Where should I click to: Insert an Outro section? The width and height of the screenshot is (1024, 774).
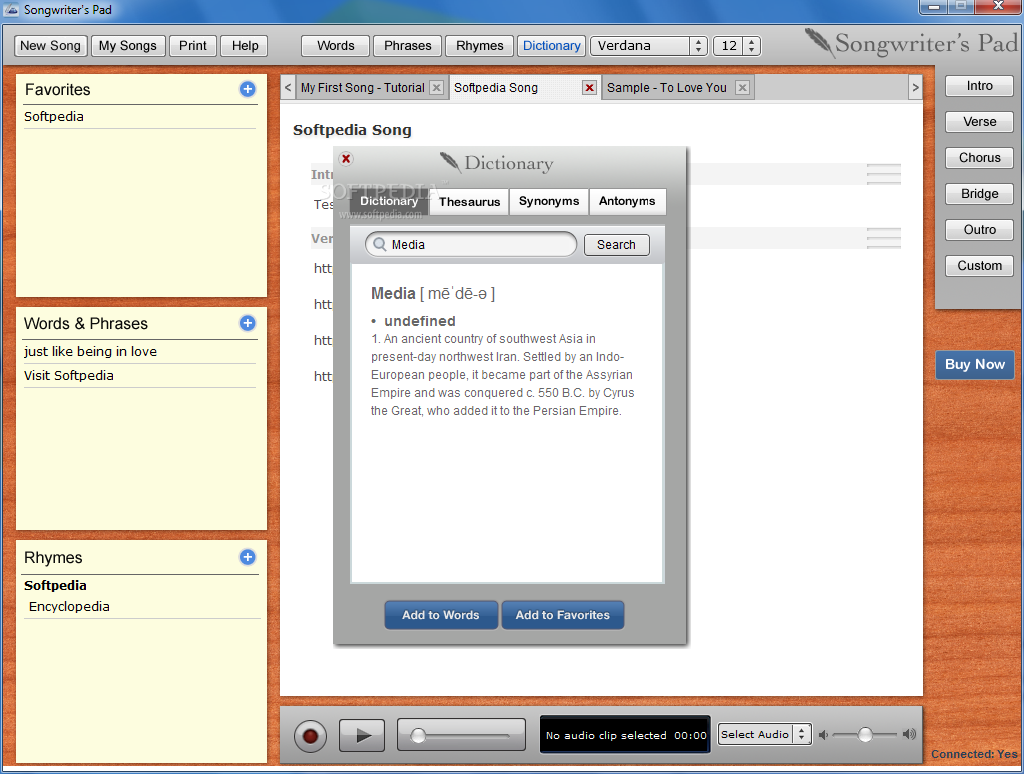[979, 230]
